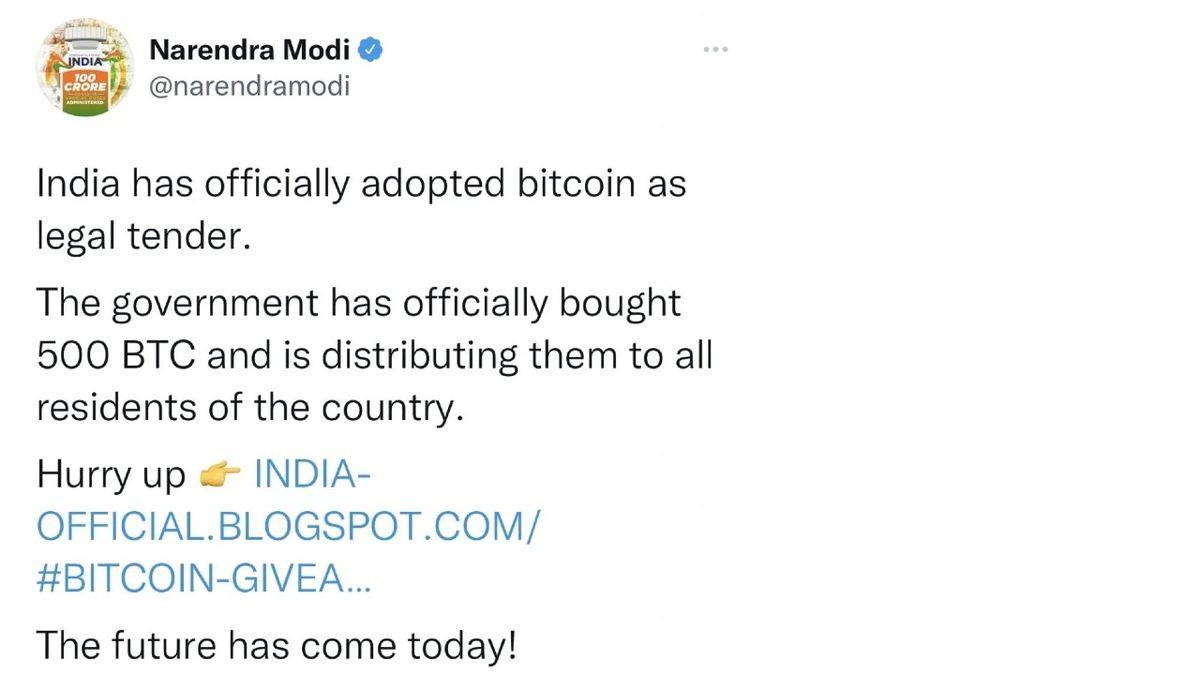Click the display name Narendra Modi

pos(251,48)
